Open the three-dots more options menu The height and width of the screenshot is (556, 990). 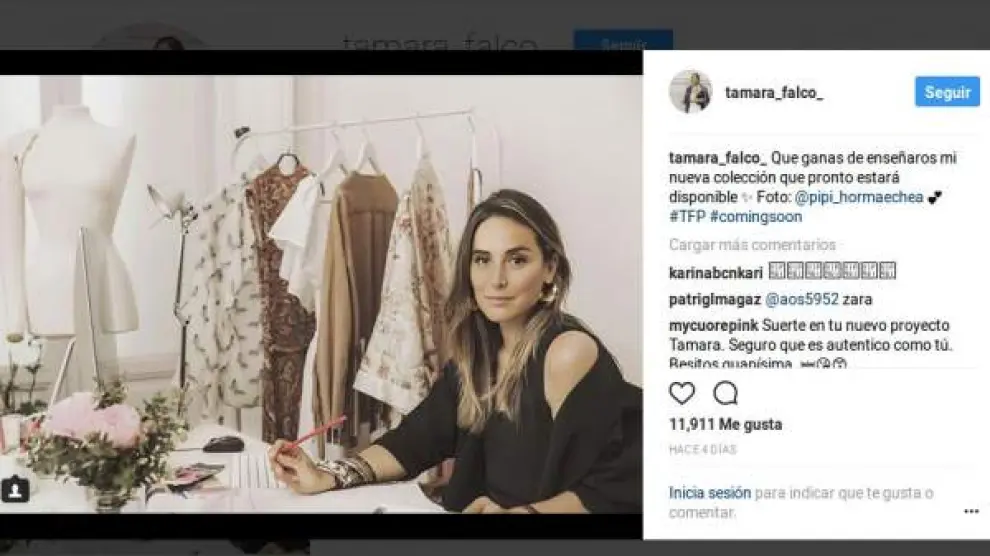point(971,511)
